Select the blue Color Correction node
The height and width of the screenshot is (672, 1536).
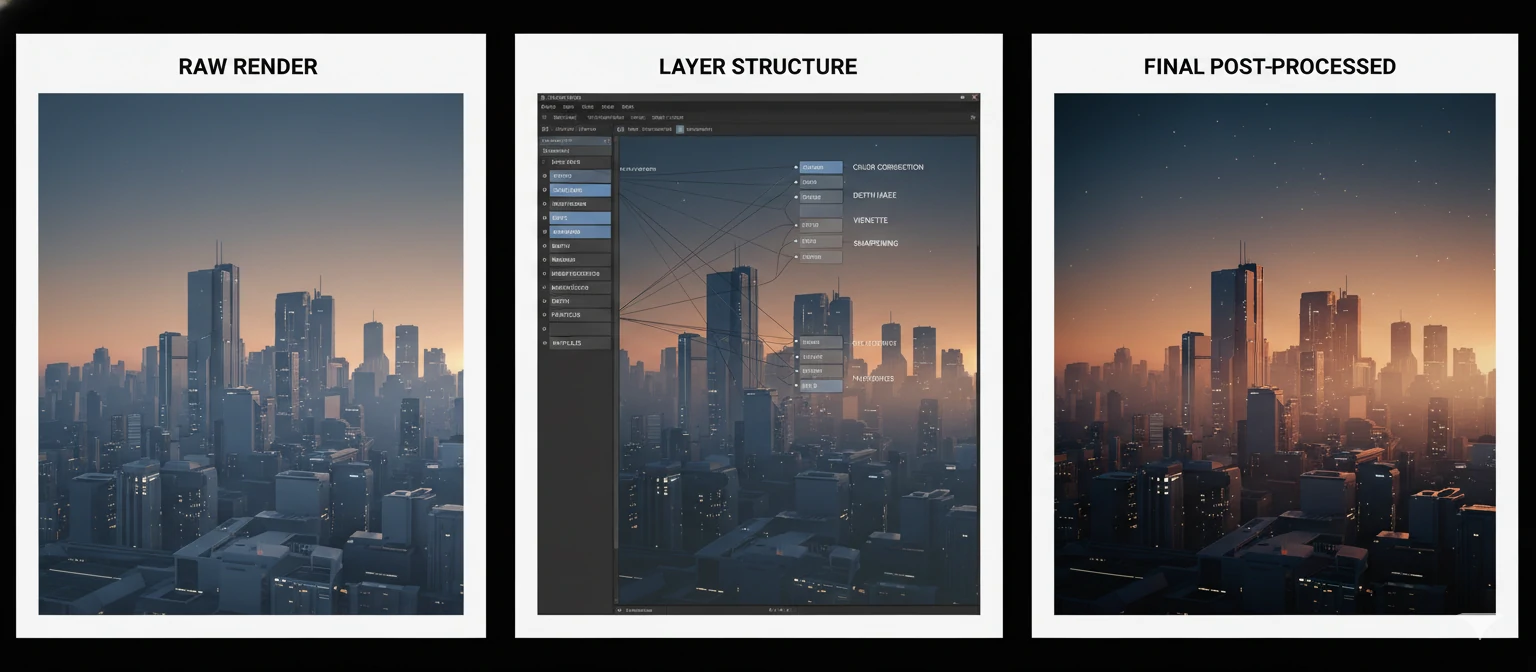[x=821, y=167]
